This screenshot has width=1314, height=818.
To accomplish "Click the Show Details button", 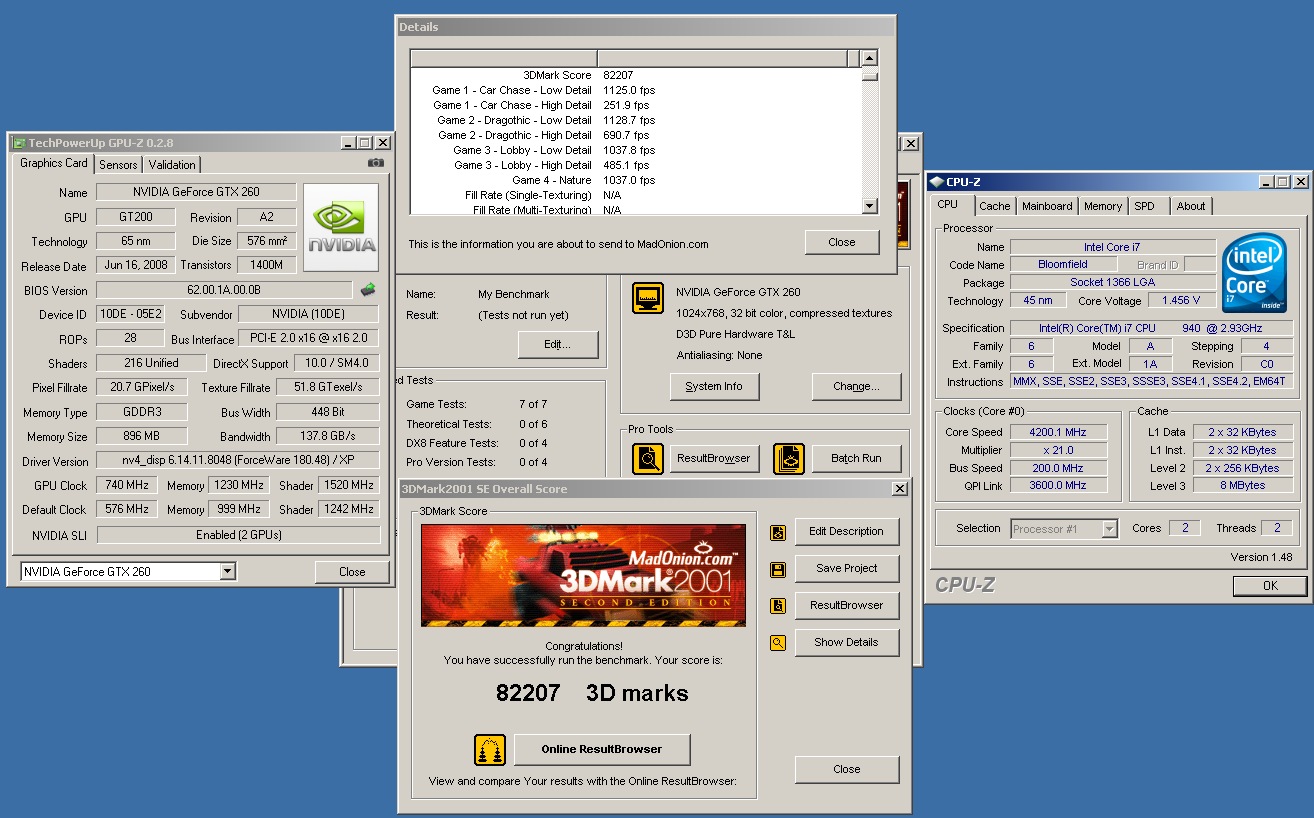I will point(847,643).
